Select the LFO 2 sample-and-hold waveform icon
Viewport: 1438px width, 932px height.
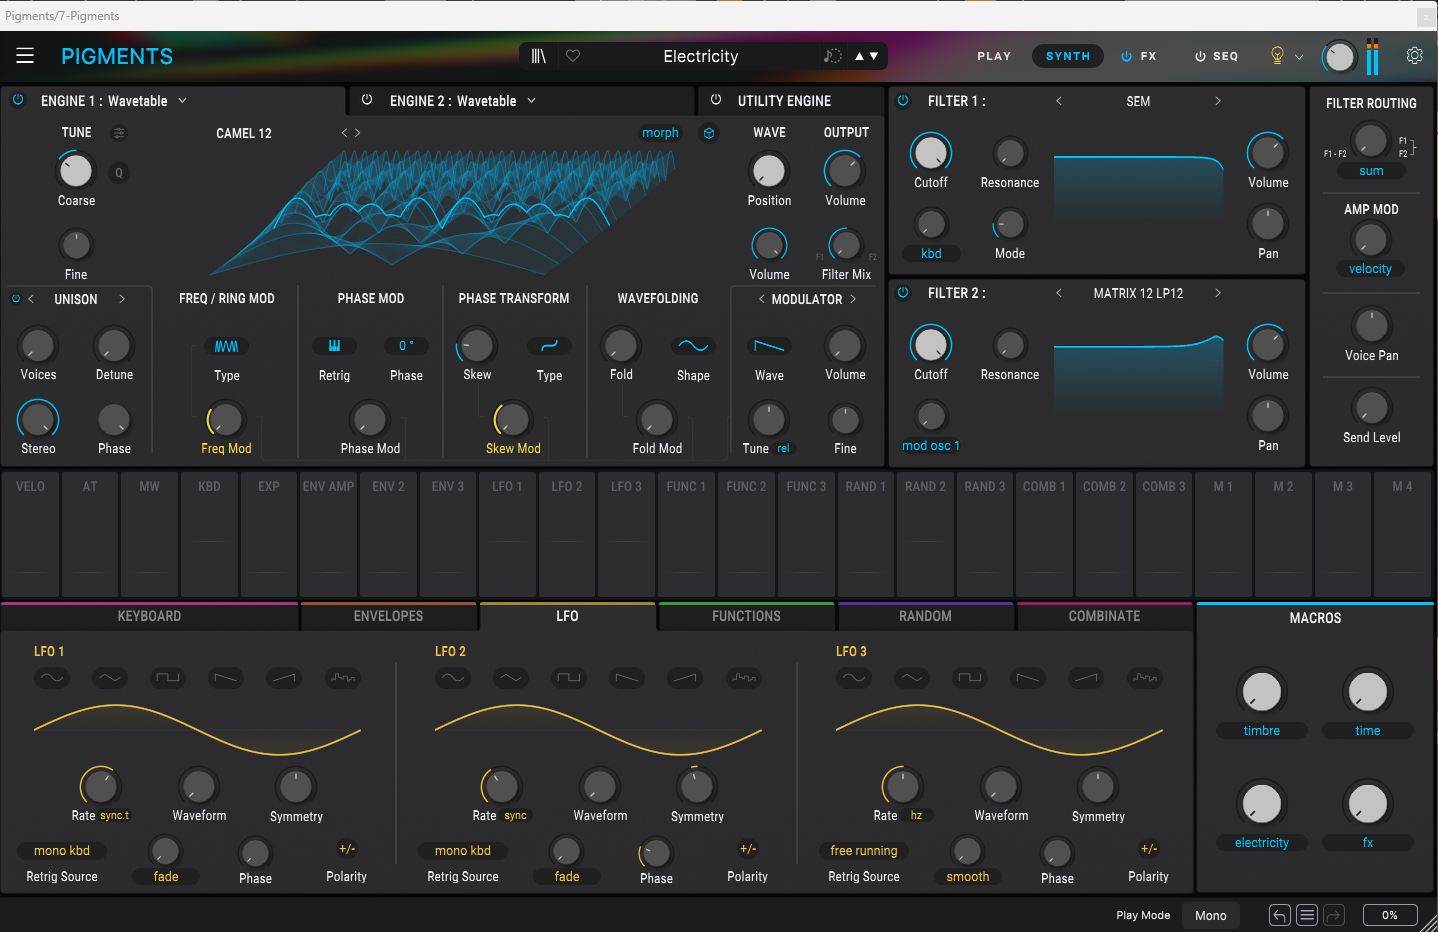click(x=744, y=678)
